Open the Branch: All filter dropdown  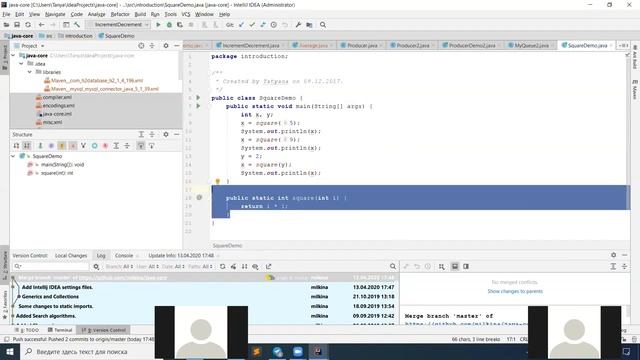click(x=119, y=267)
